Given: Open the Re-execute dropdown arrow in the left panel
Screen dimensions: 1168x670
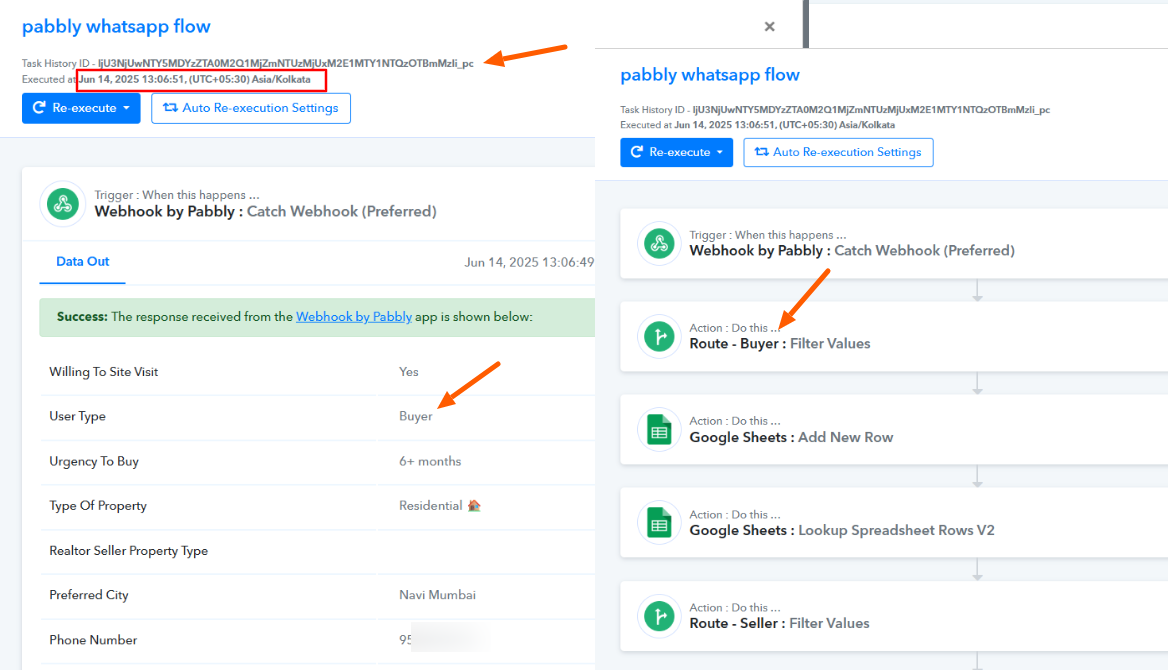Looking at the screenshot, I should coord(127,108).
